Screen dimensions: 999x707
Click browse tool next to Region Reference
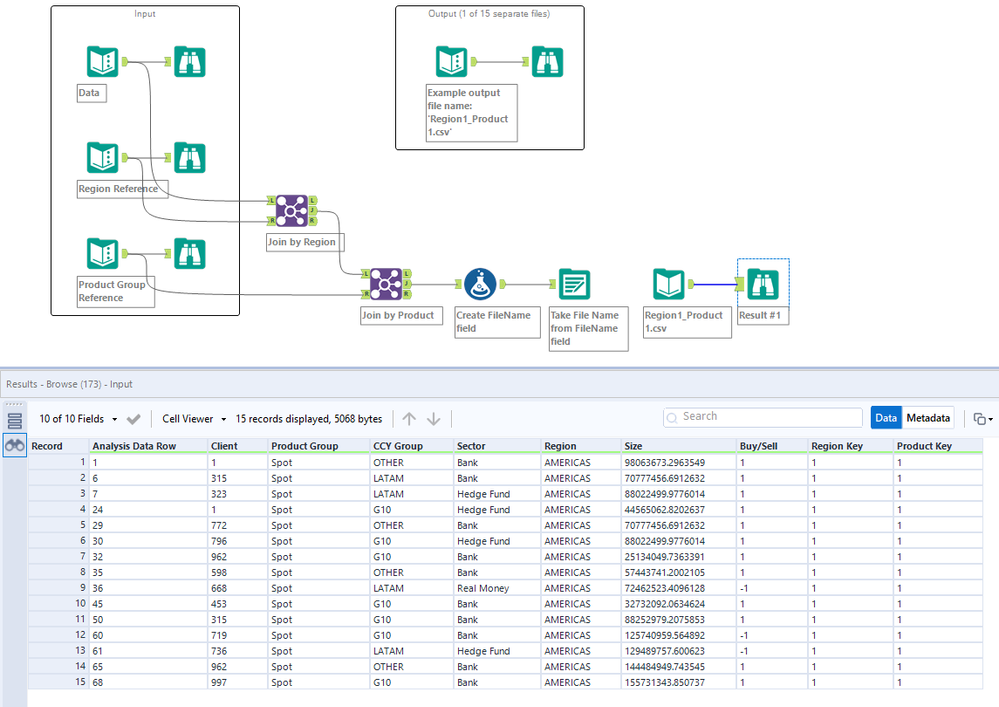(x=189, y=158)
